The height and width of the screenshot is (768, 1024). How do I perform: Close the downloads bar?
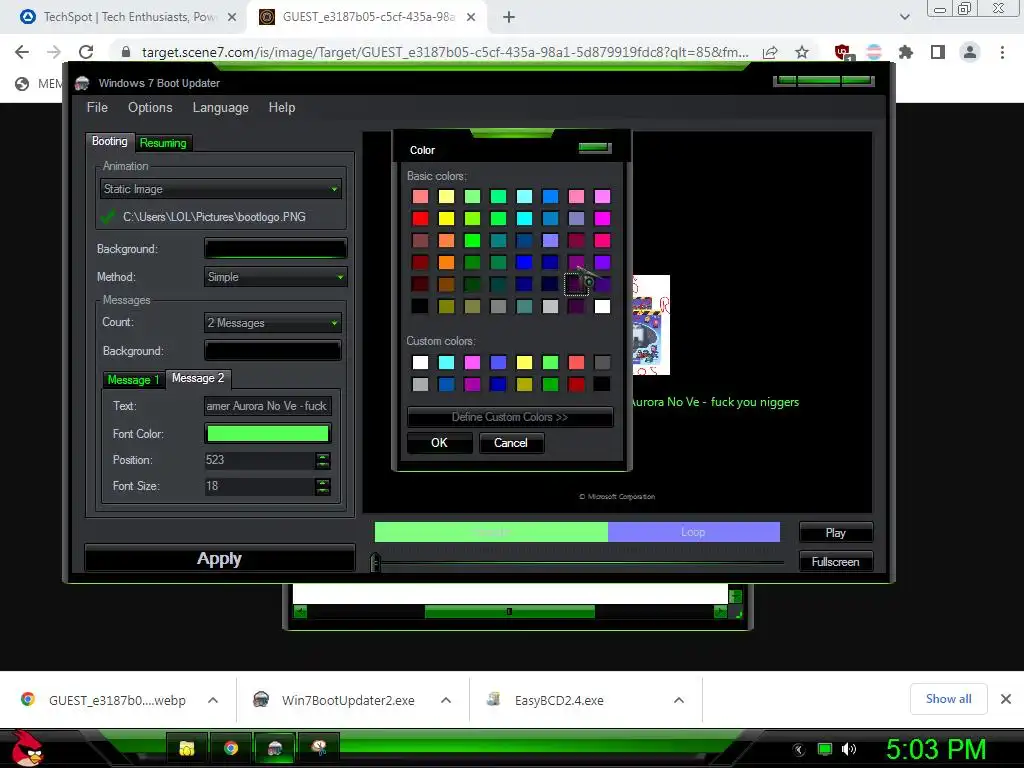point(1006,699)
